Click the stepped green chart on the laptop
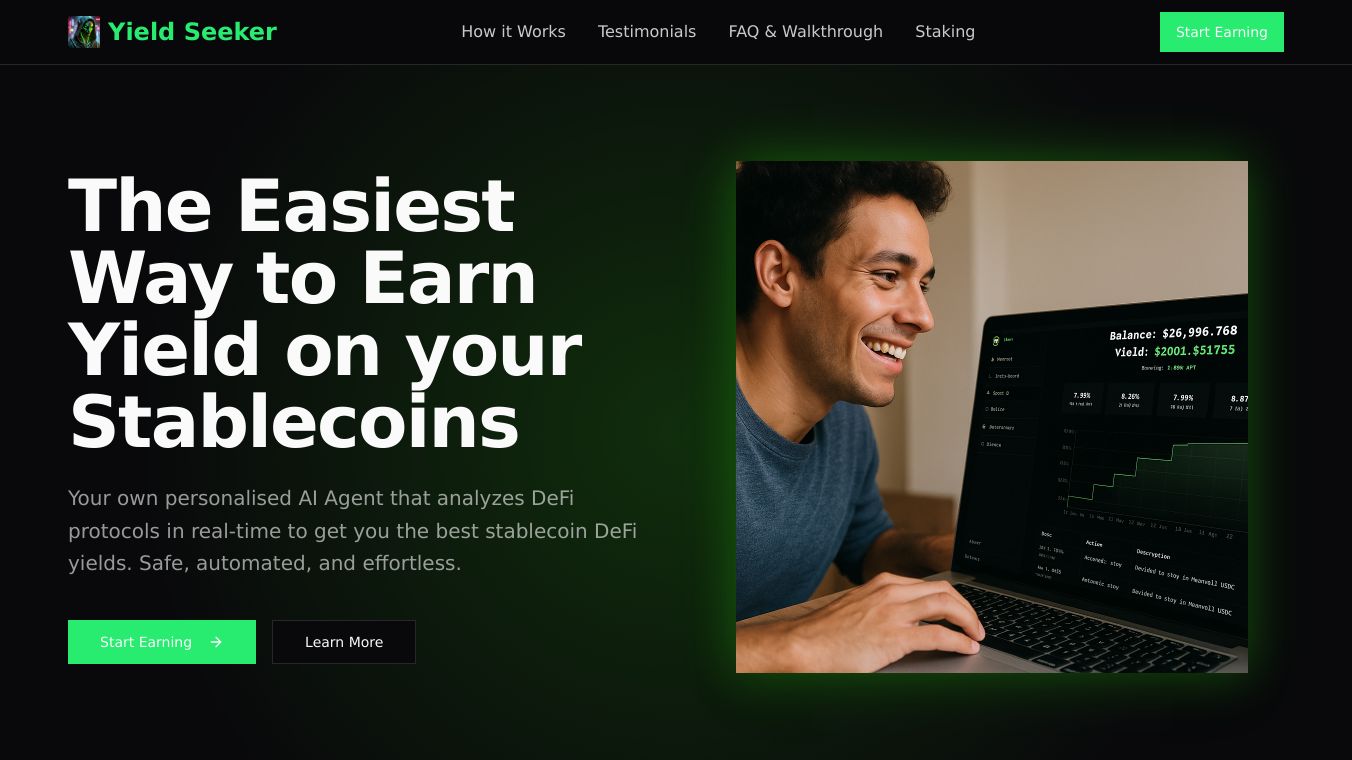 click(1155, 472)
